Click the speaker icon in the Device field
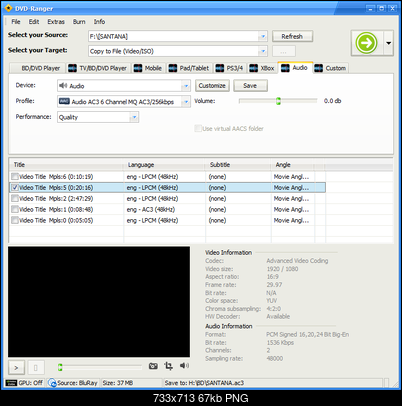Image resolution: width=402 pixels, height=406 pixels. 63,86
